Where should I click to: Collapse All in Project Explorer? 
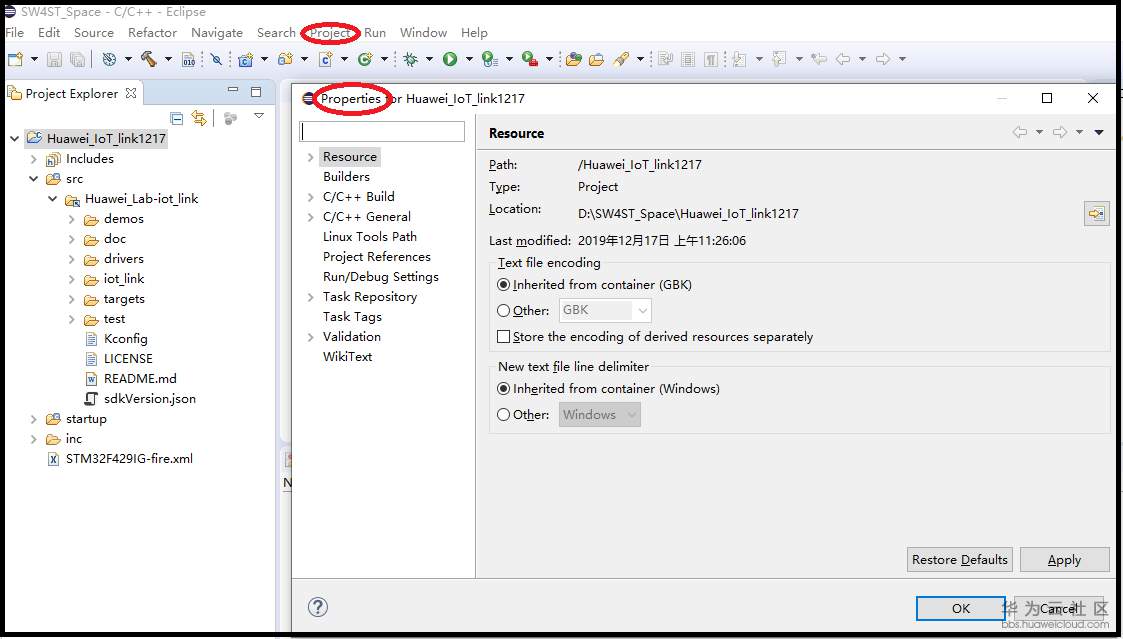click(177, 118)
